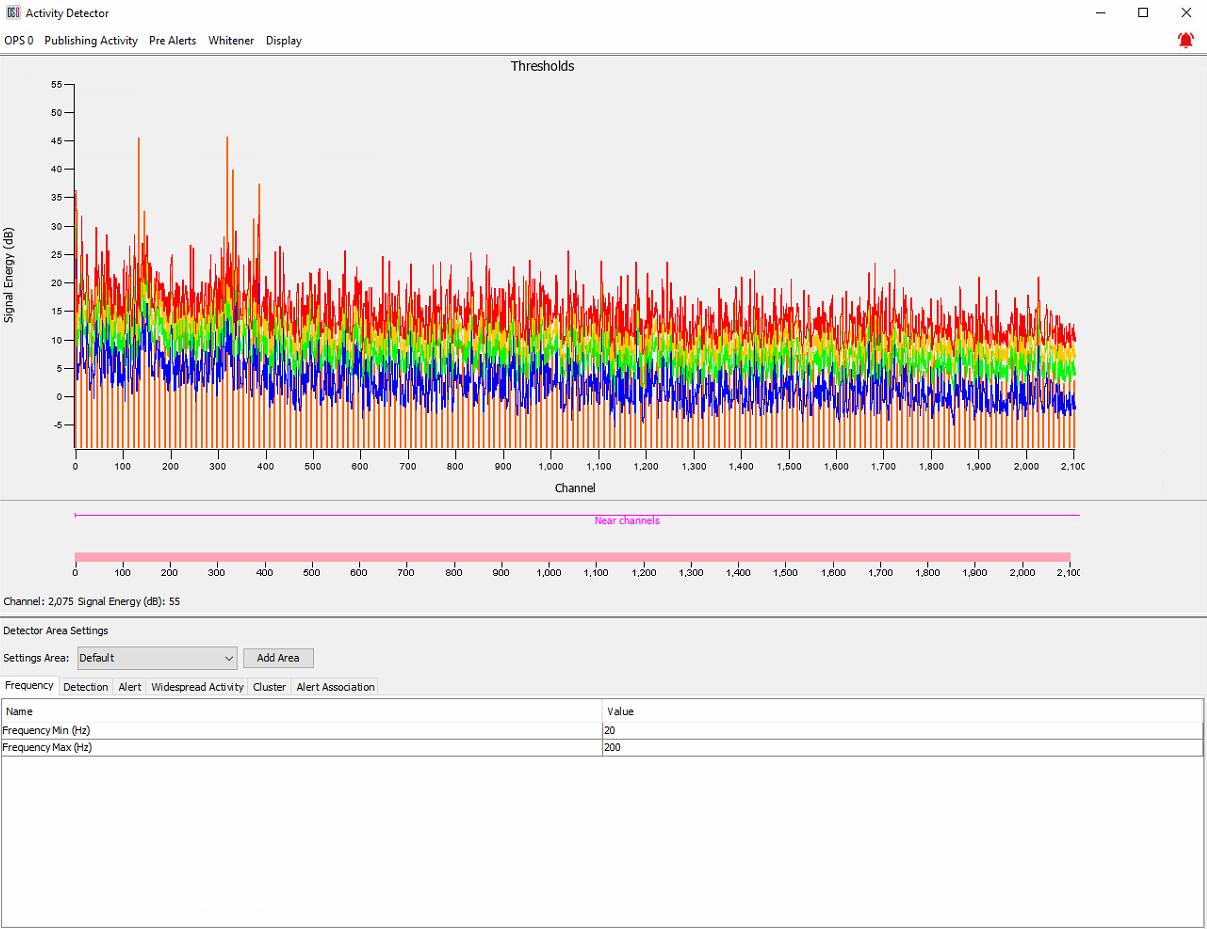Image resolution: width=1207 pixels, height=929 pixels.
Task: Click the red alarm bell icon
Action: [x=1185, y=40]
